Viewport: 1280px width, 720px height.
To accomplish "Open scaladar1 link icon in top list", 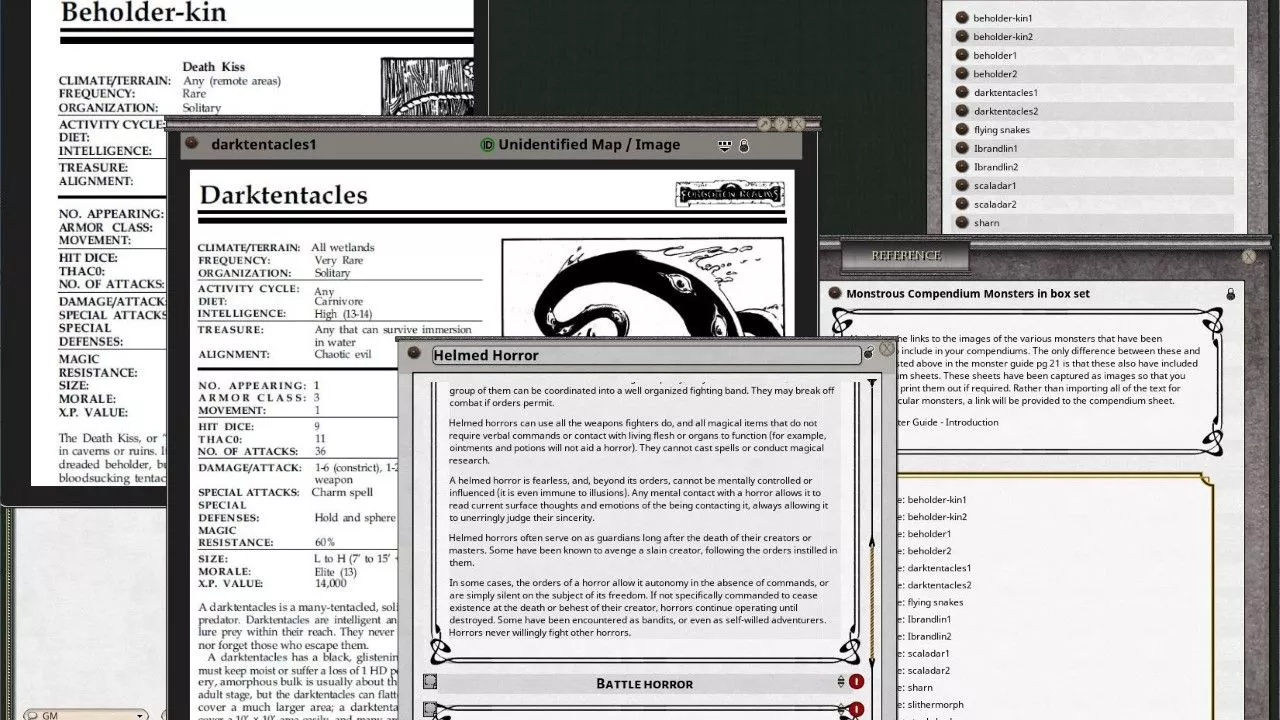I will click(x=962, y=185).
